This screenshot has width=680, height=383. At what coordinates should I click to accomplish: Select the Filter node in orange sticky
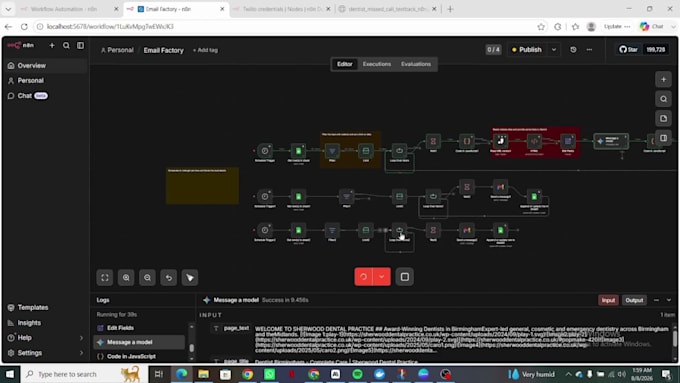pos(332,151)
